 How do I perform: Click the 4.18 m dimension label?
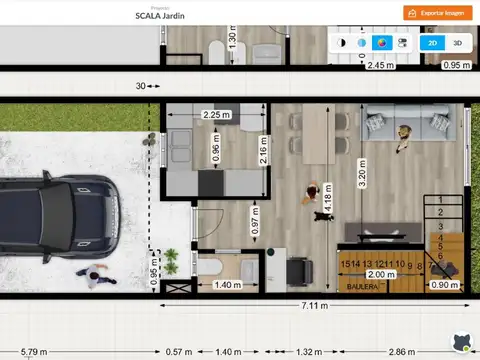(x=328, y=198)
